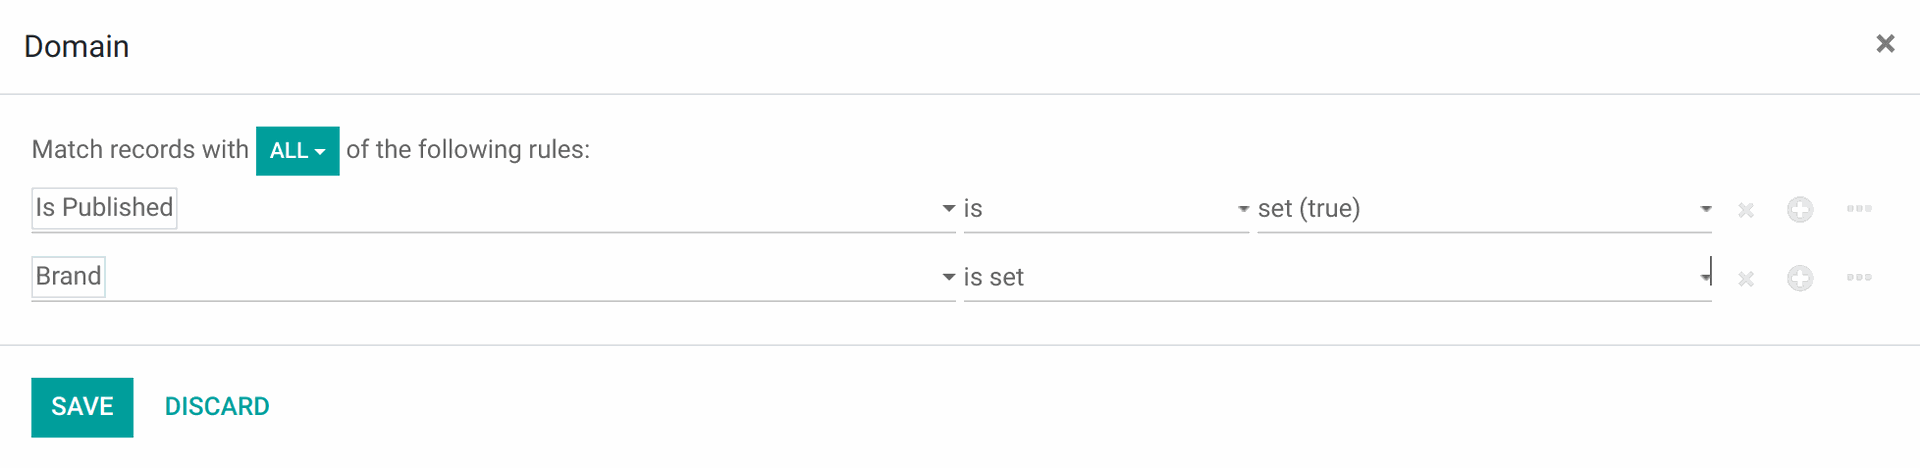Add a new rule after Brand
1920x468 pixels.
[1800, 278]
